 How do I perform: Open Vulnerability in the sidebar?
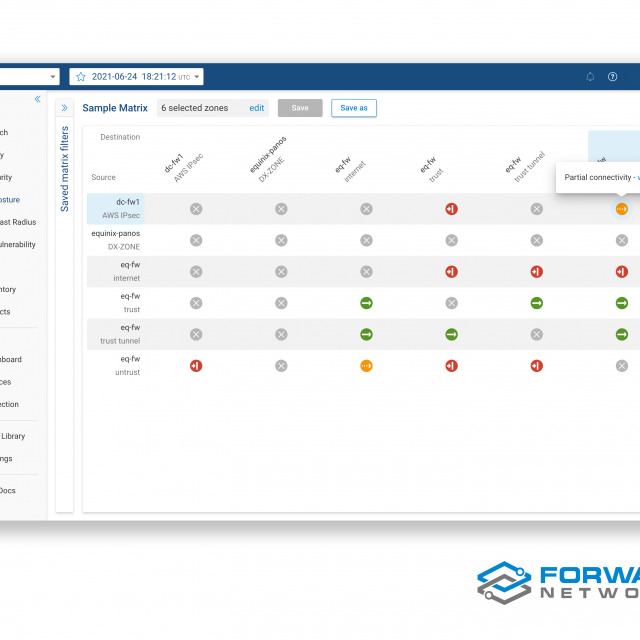(18, 244)
